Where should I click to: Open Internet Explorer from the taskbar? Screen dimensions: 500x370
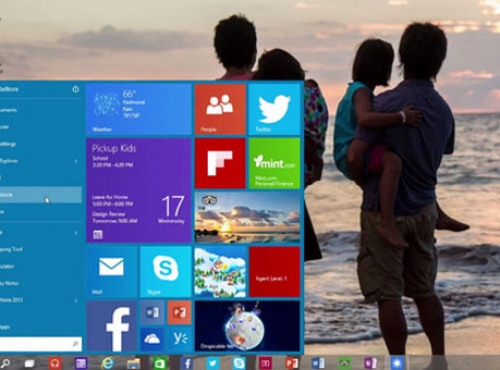pos(107,363)
